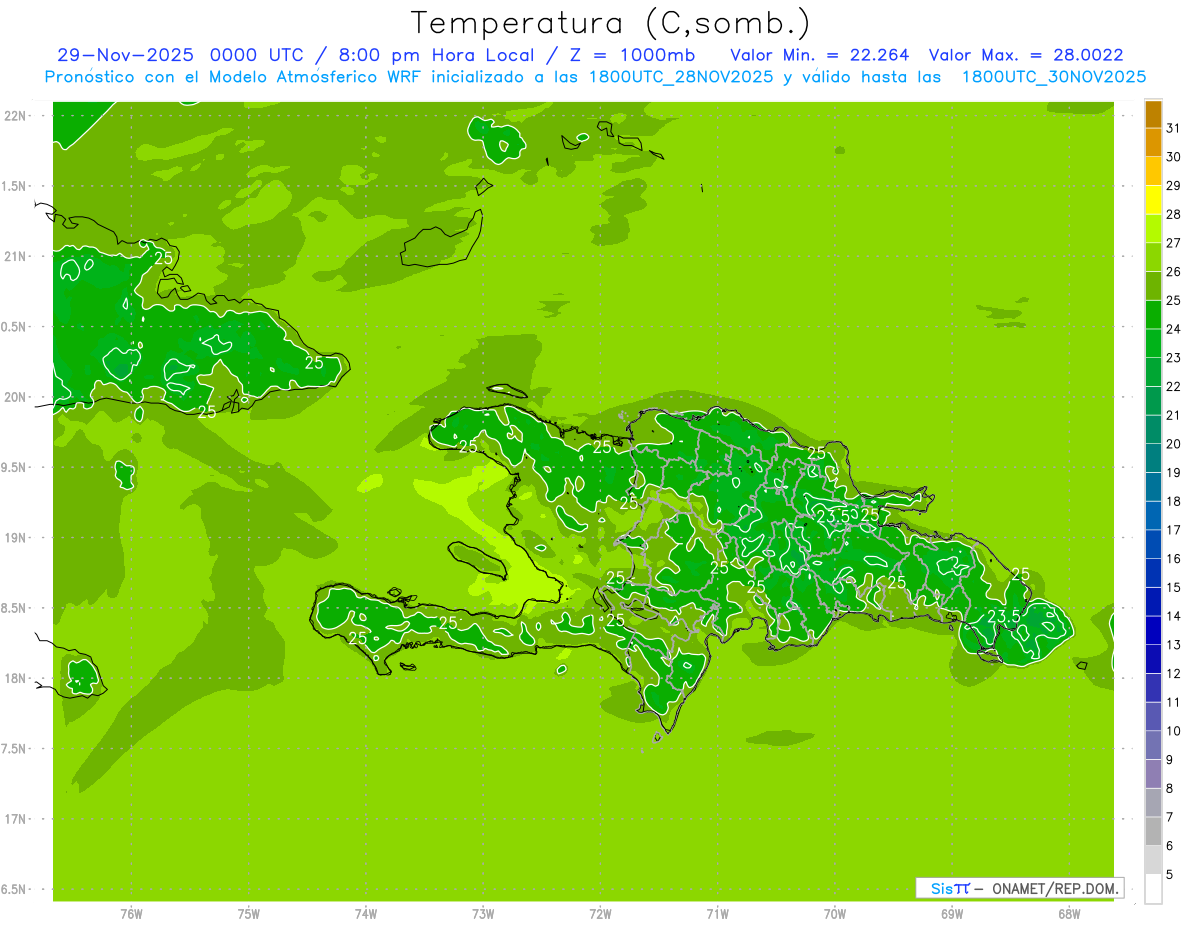Screen dimensions: 1200x927
Task: Click the "74W" longitude axis label
Action: tap(366, 913)
